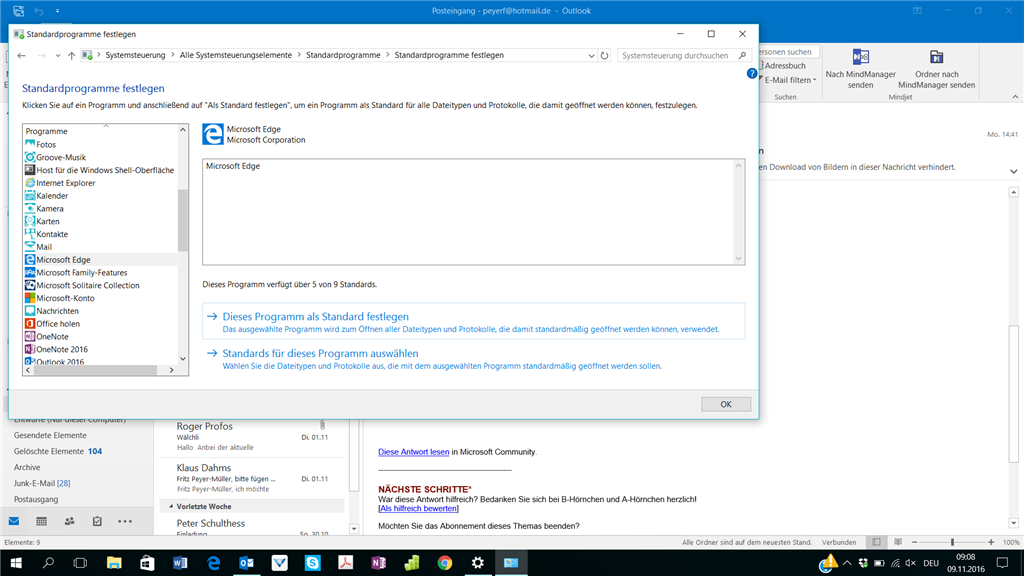Open Junk-E-Mail folder in Outlook
Viewport: 1024px width, 576px height.
(42, 483)
